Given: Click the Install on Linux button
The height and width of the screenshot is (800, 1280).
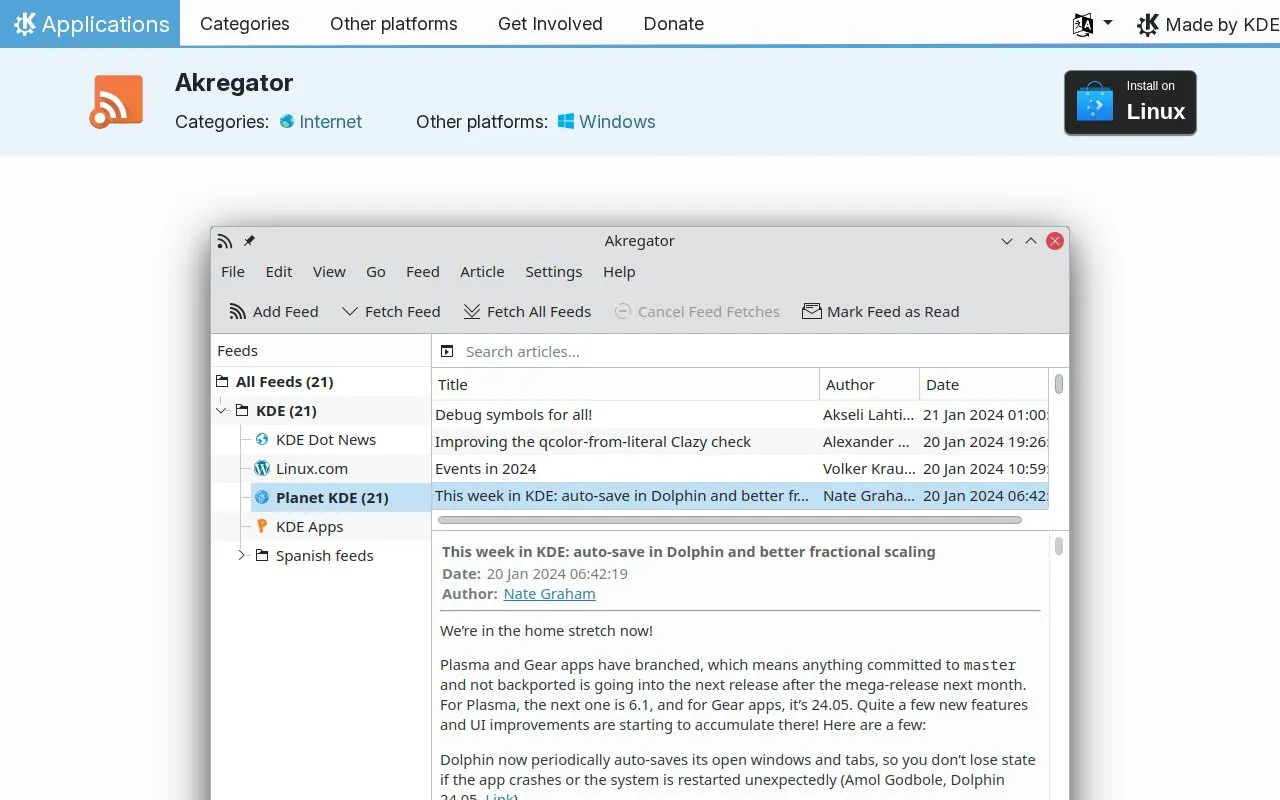Looking at the screenshot, I should pyautogui.click(x=1130, y=102).
